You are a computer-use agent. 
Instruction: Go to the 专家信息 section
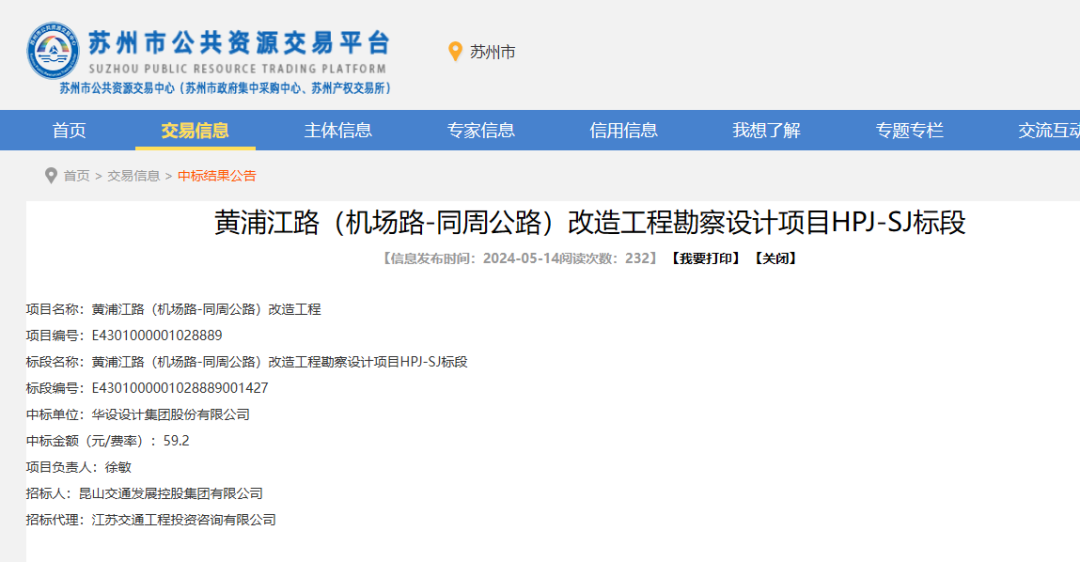pyautogui.click(x=481, y=130)
